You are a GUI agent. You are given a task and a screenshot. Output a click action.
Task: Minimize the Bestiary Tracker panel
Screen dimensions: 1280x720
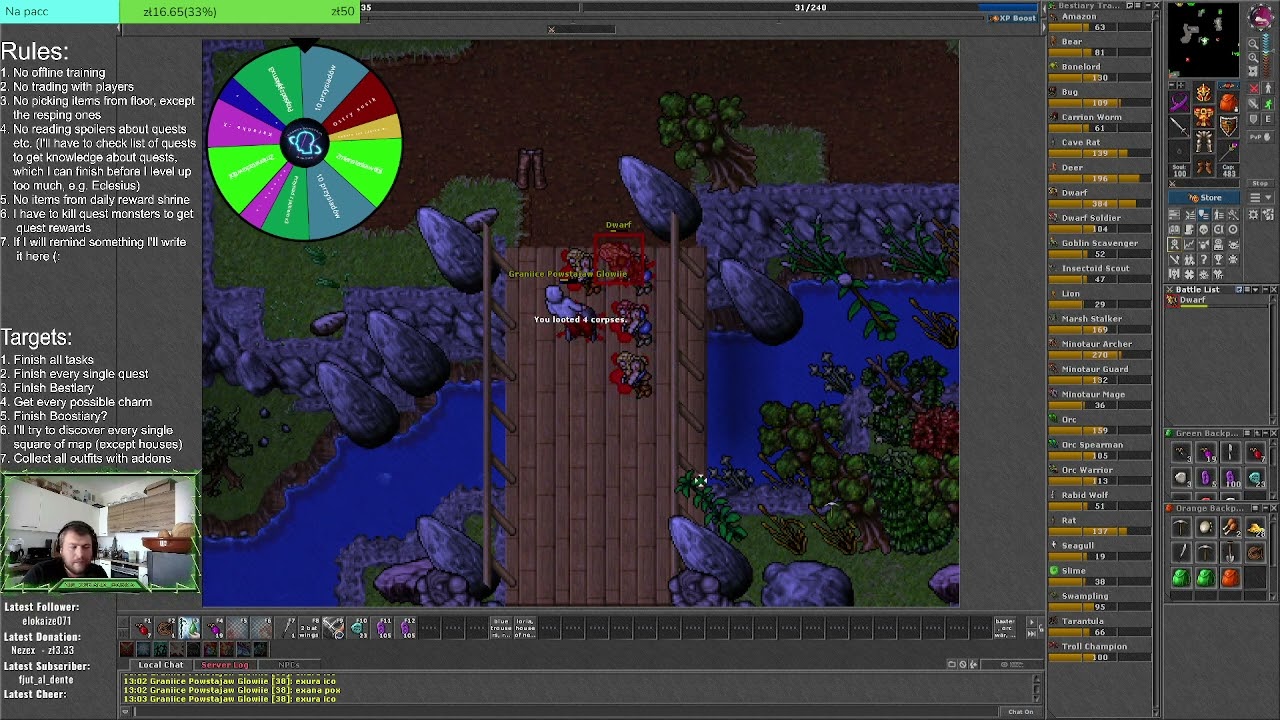(1146, 6)
